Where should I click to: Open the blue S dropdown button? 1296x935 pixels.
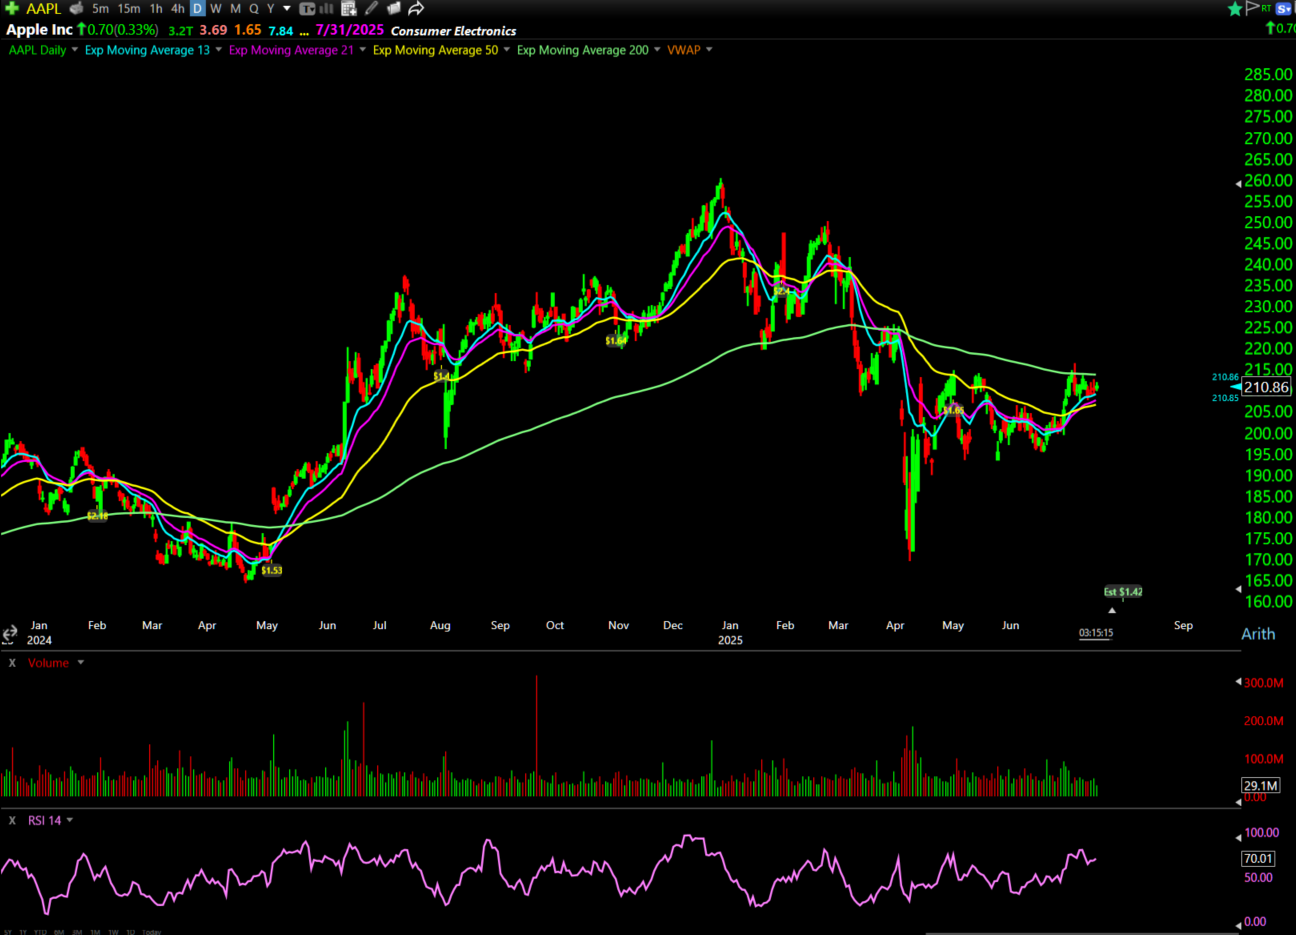1283,9
